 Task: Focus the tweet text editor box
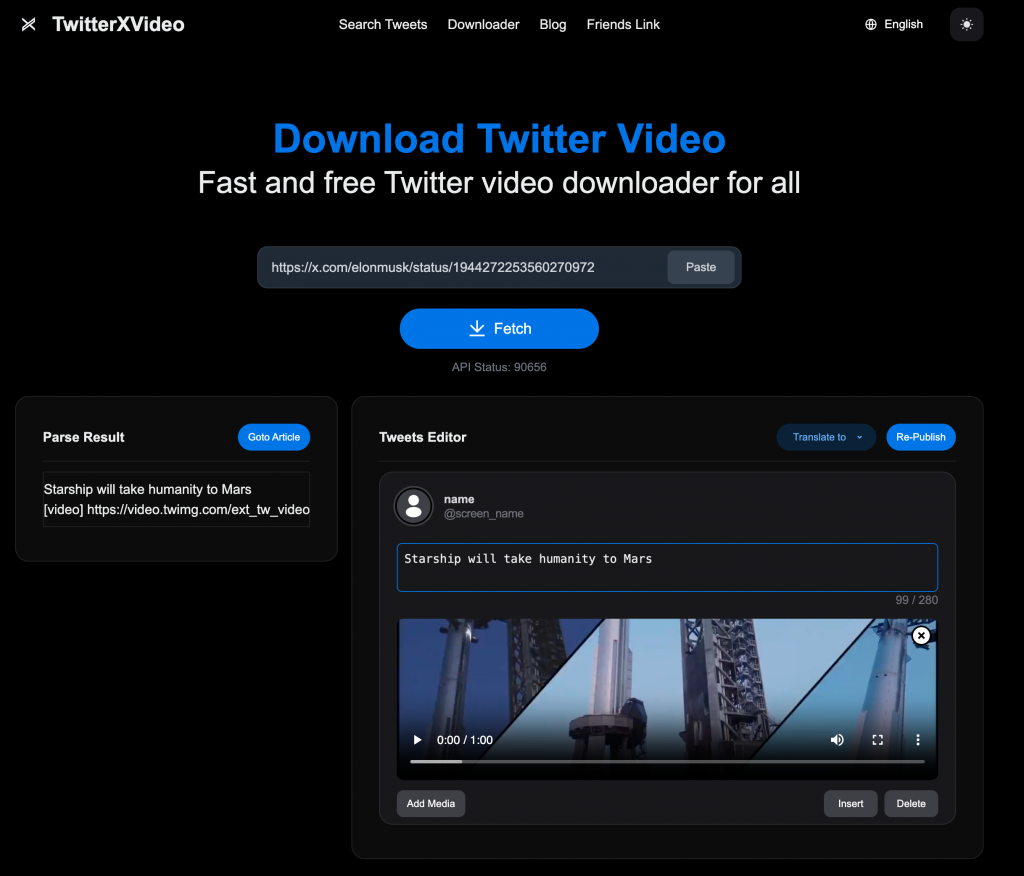pyautogui.click(x=667, y=567)
